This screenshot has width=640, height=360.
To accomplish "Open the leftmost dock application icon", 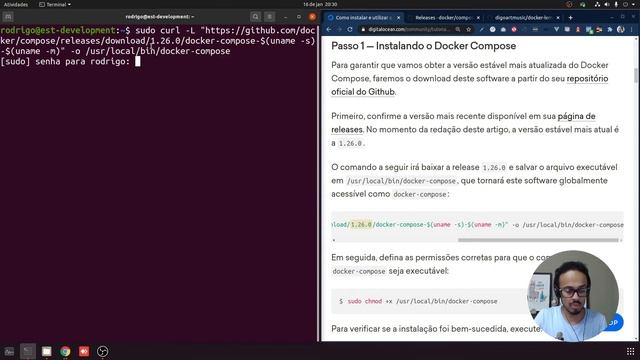I will click(x=9, y=351).
